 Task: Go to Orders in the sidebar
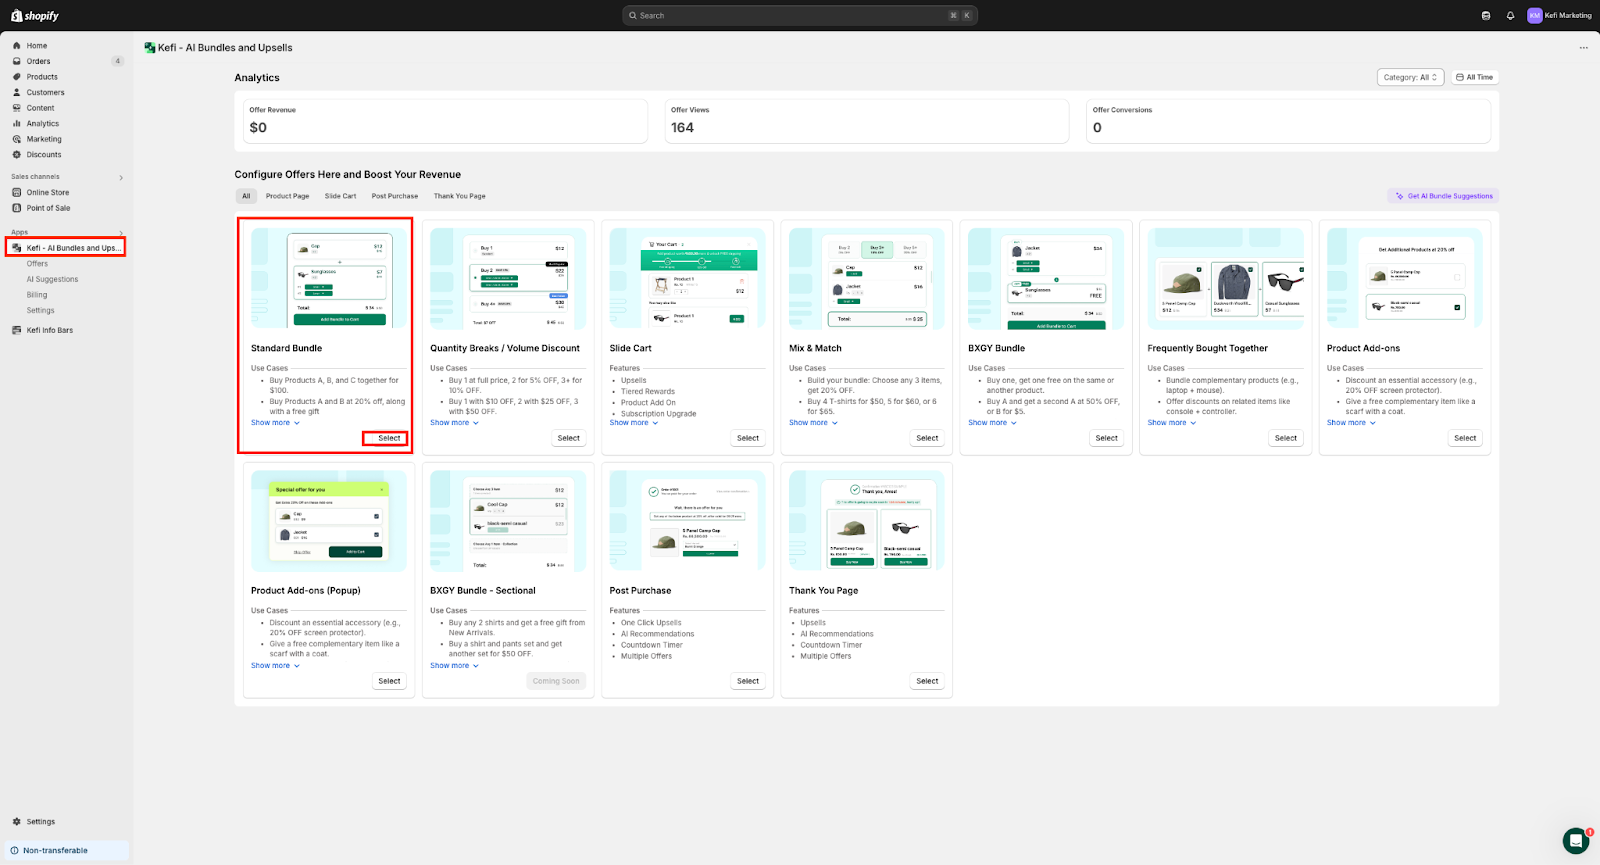tap(38, 61)
